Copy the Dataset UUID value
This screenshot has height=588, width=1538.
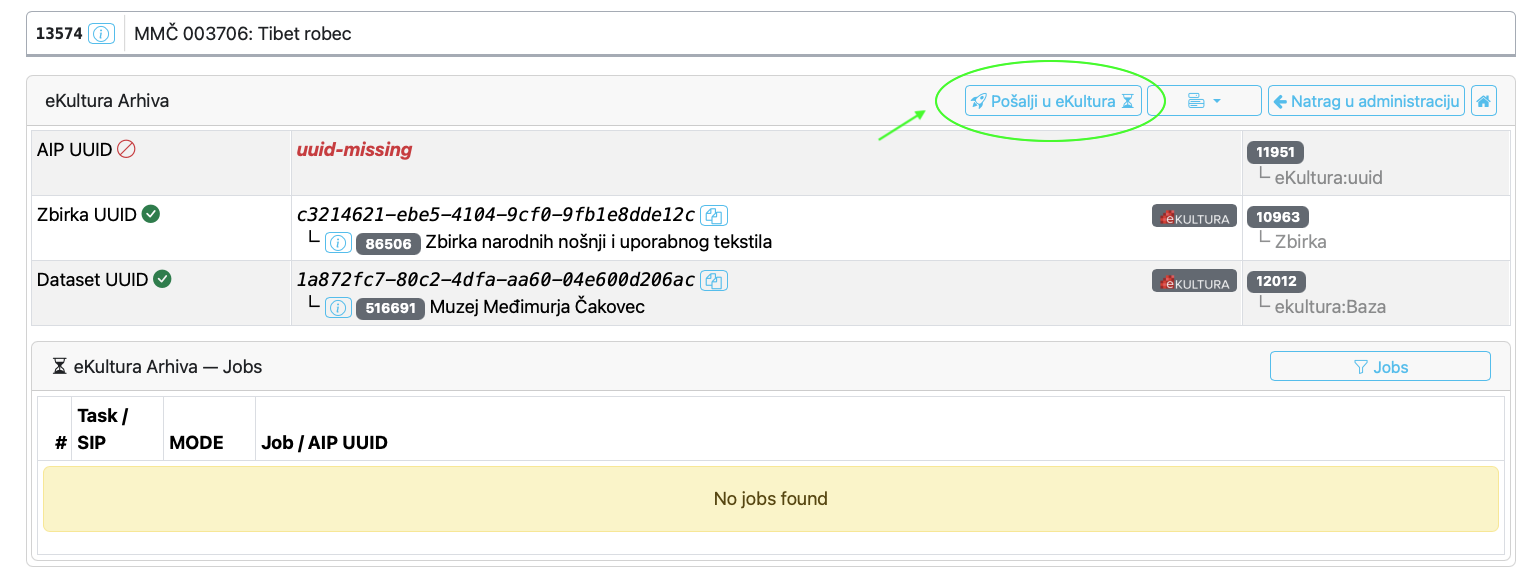coord(713,281)
